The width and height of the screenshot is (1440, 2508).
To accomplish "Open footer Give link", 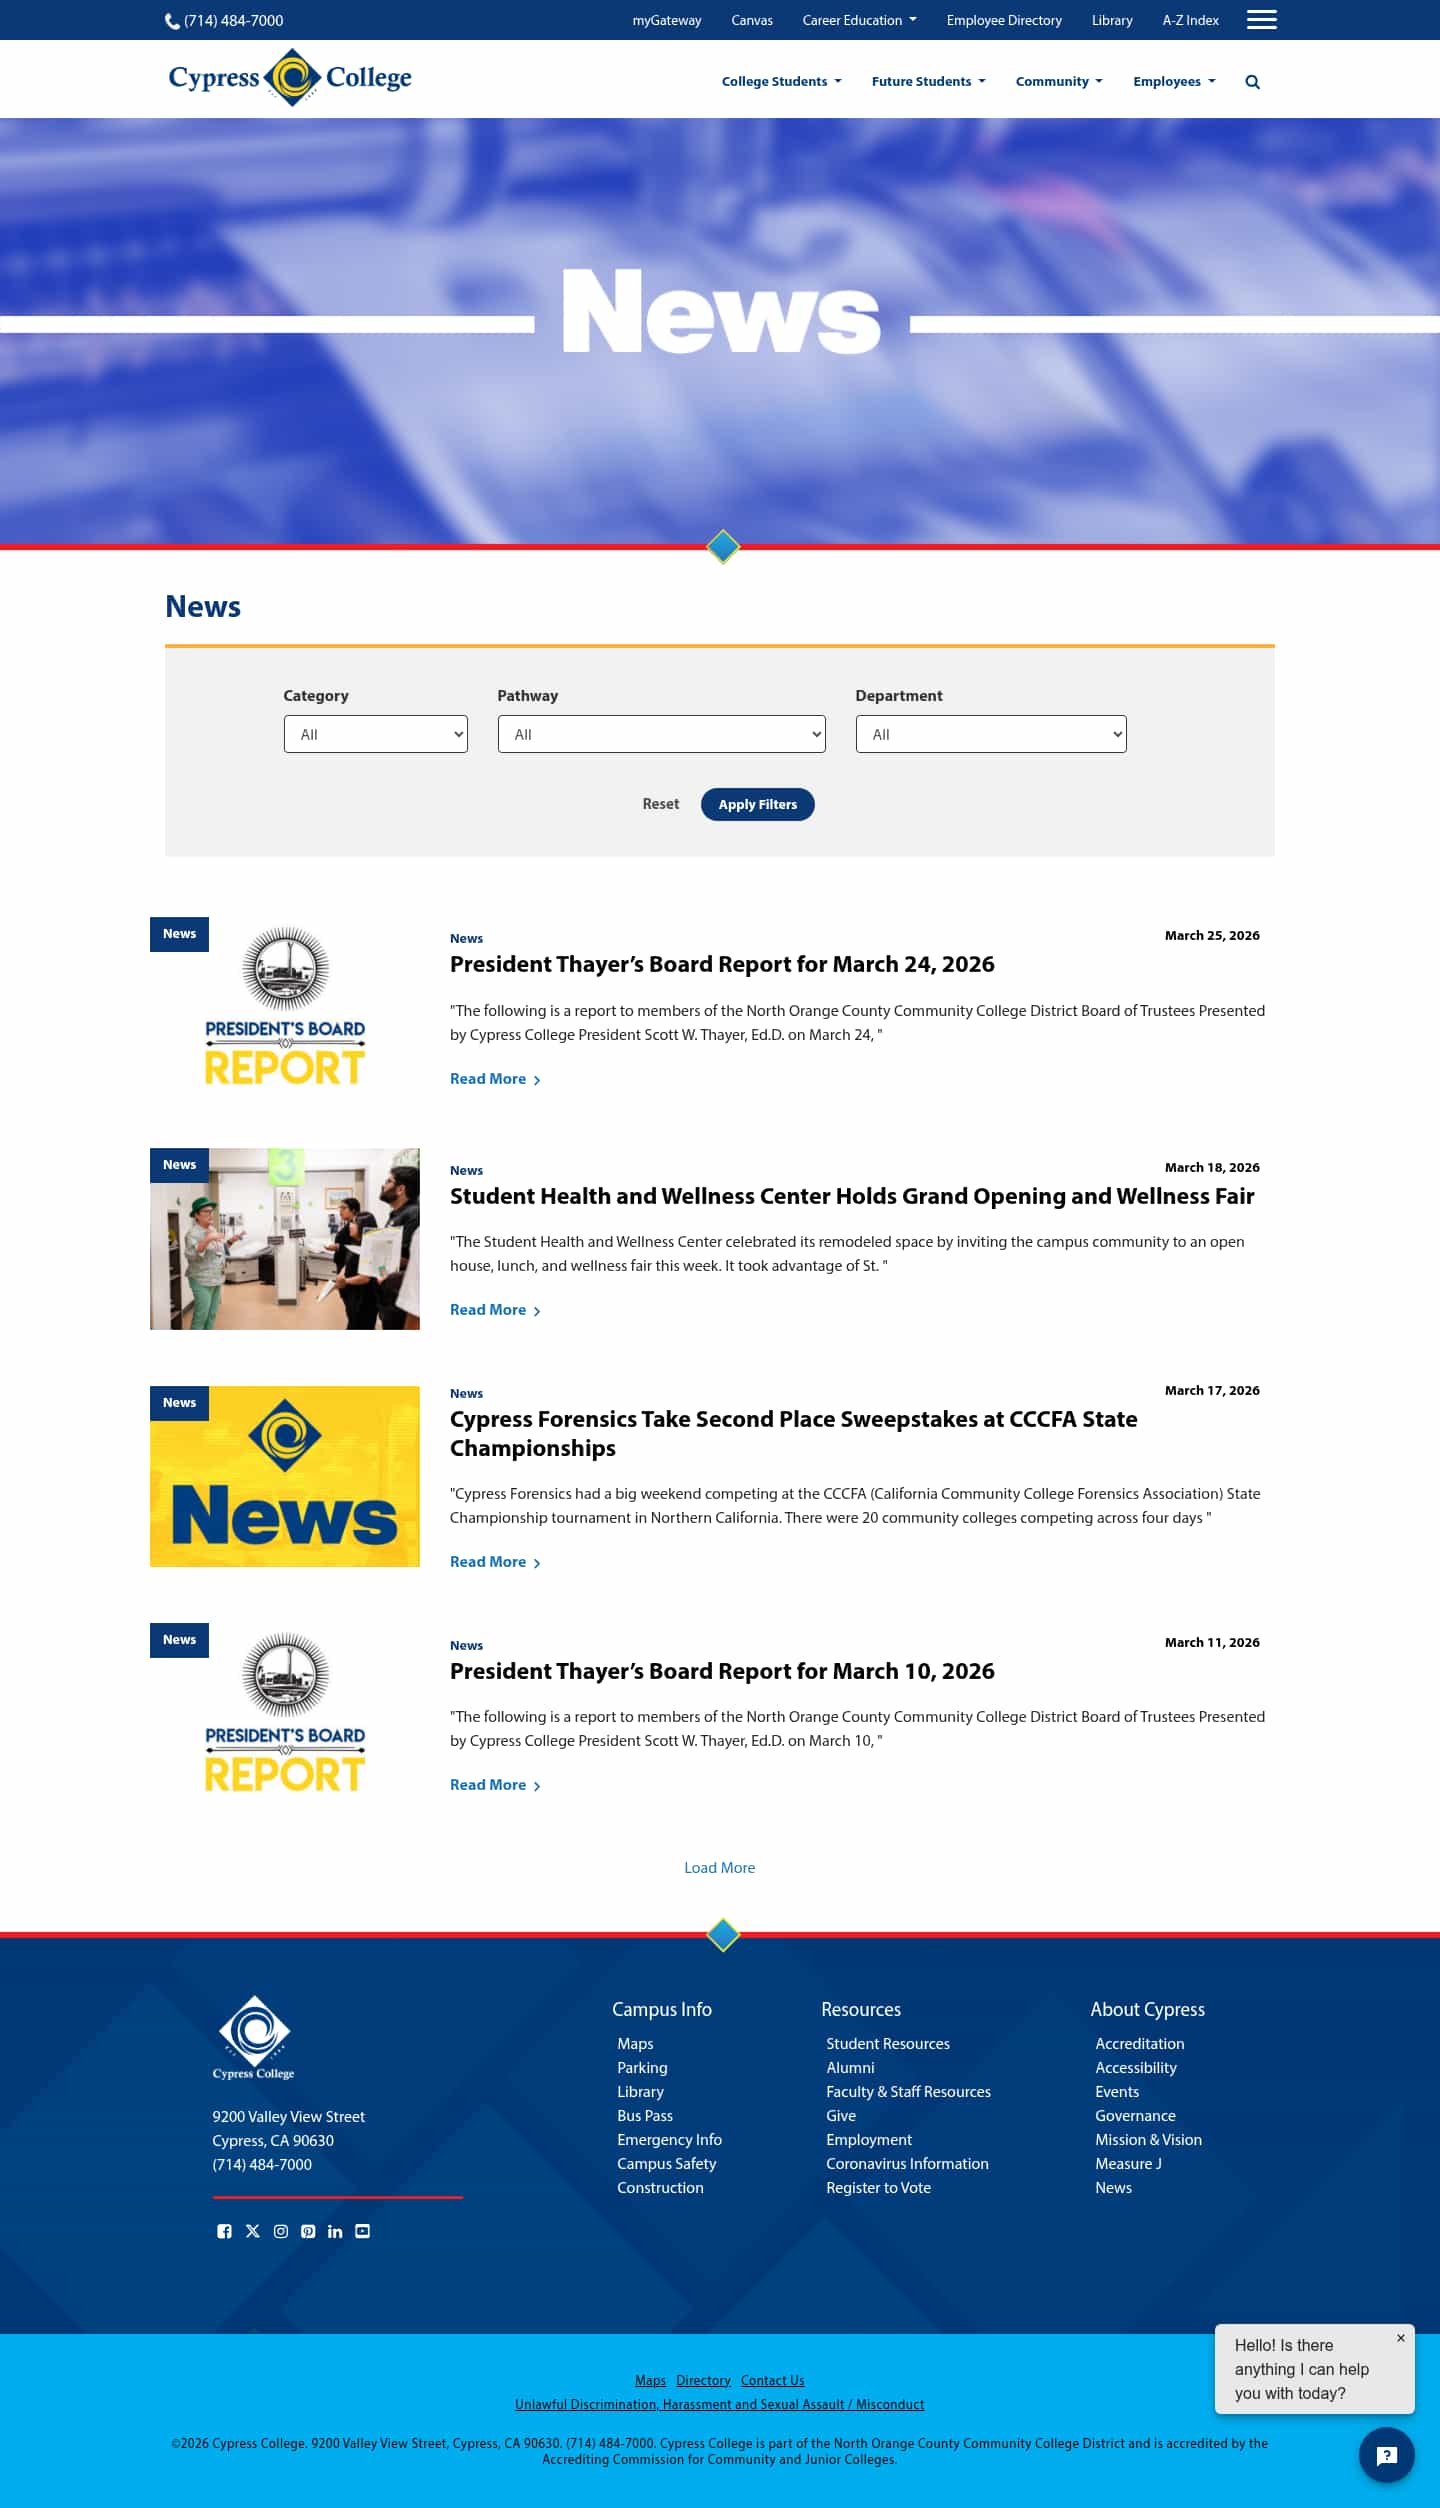I will tap(841, 2116).
